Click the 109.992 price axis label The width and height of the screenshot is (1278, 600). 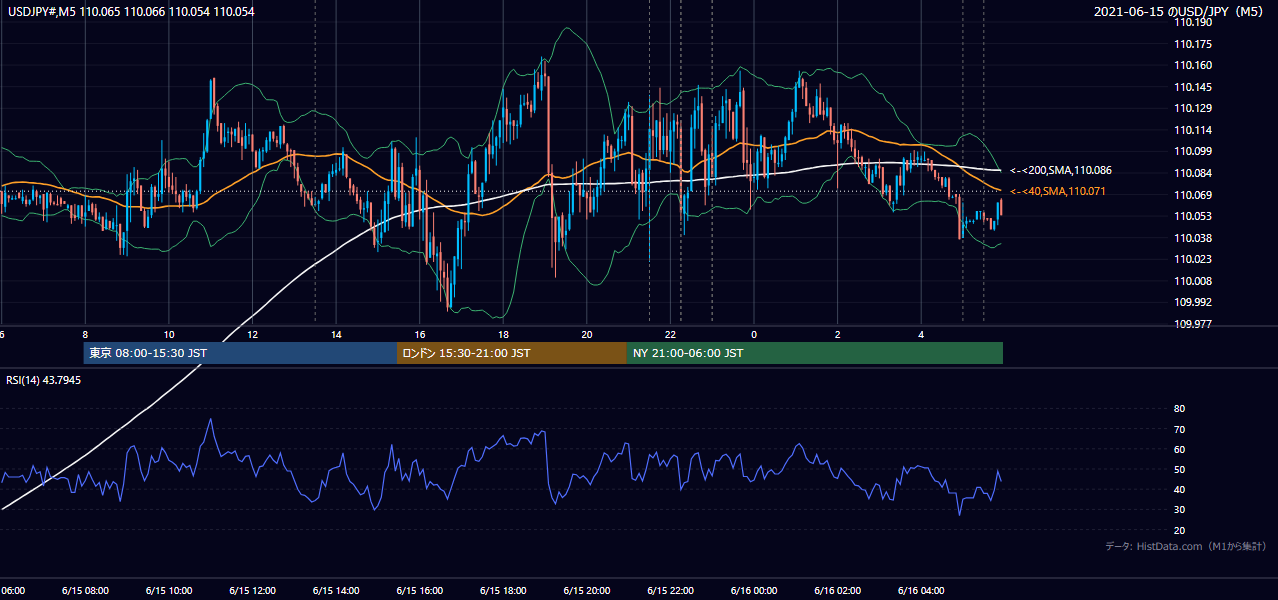pyautogui.click(x=1194, y=302)
